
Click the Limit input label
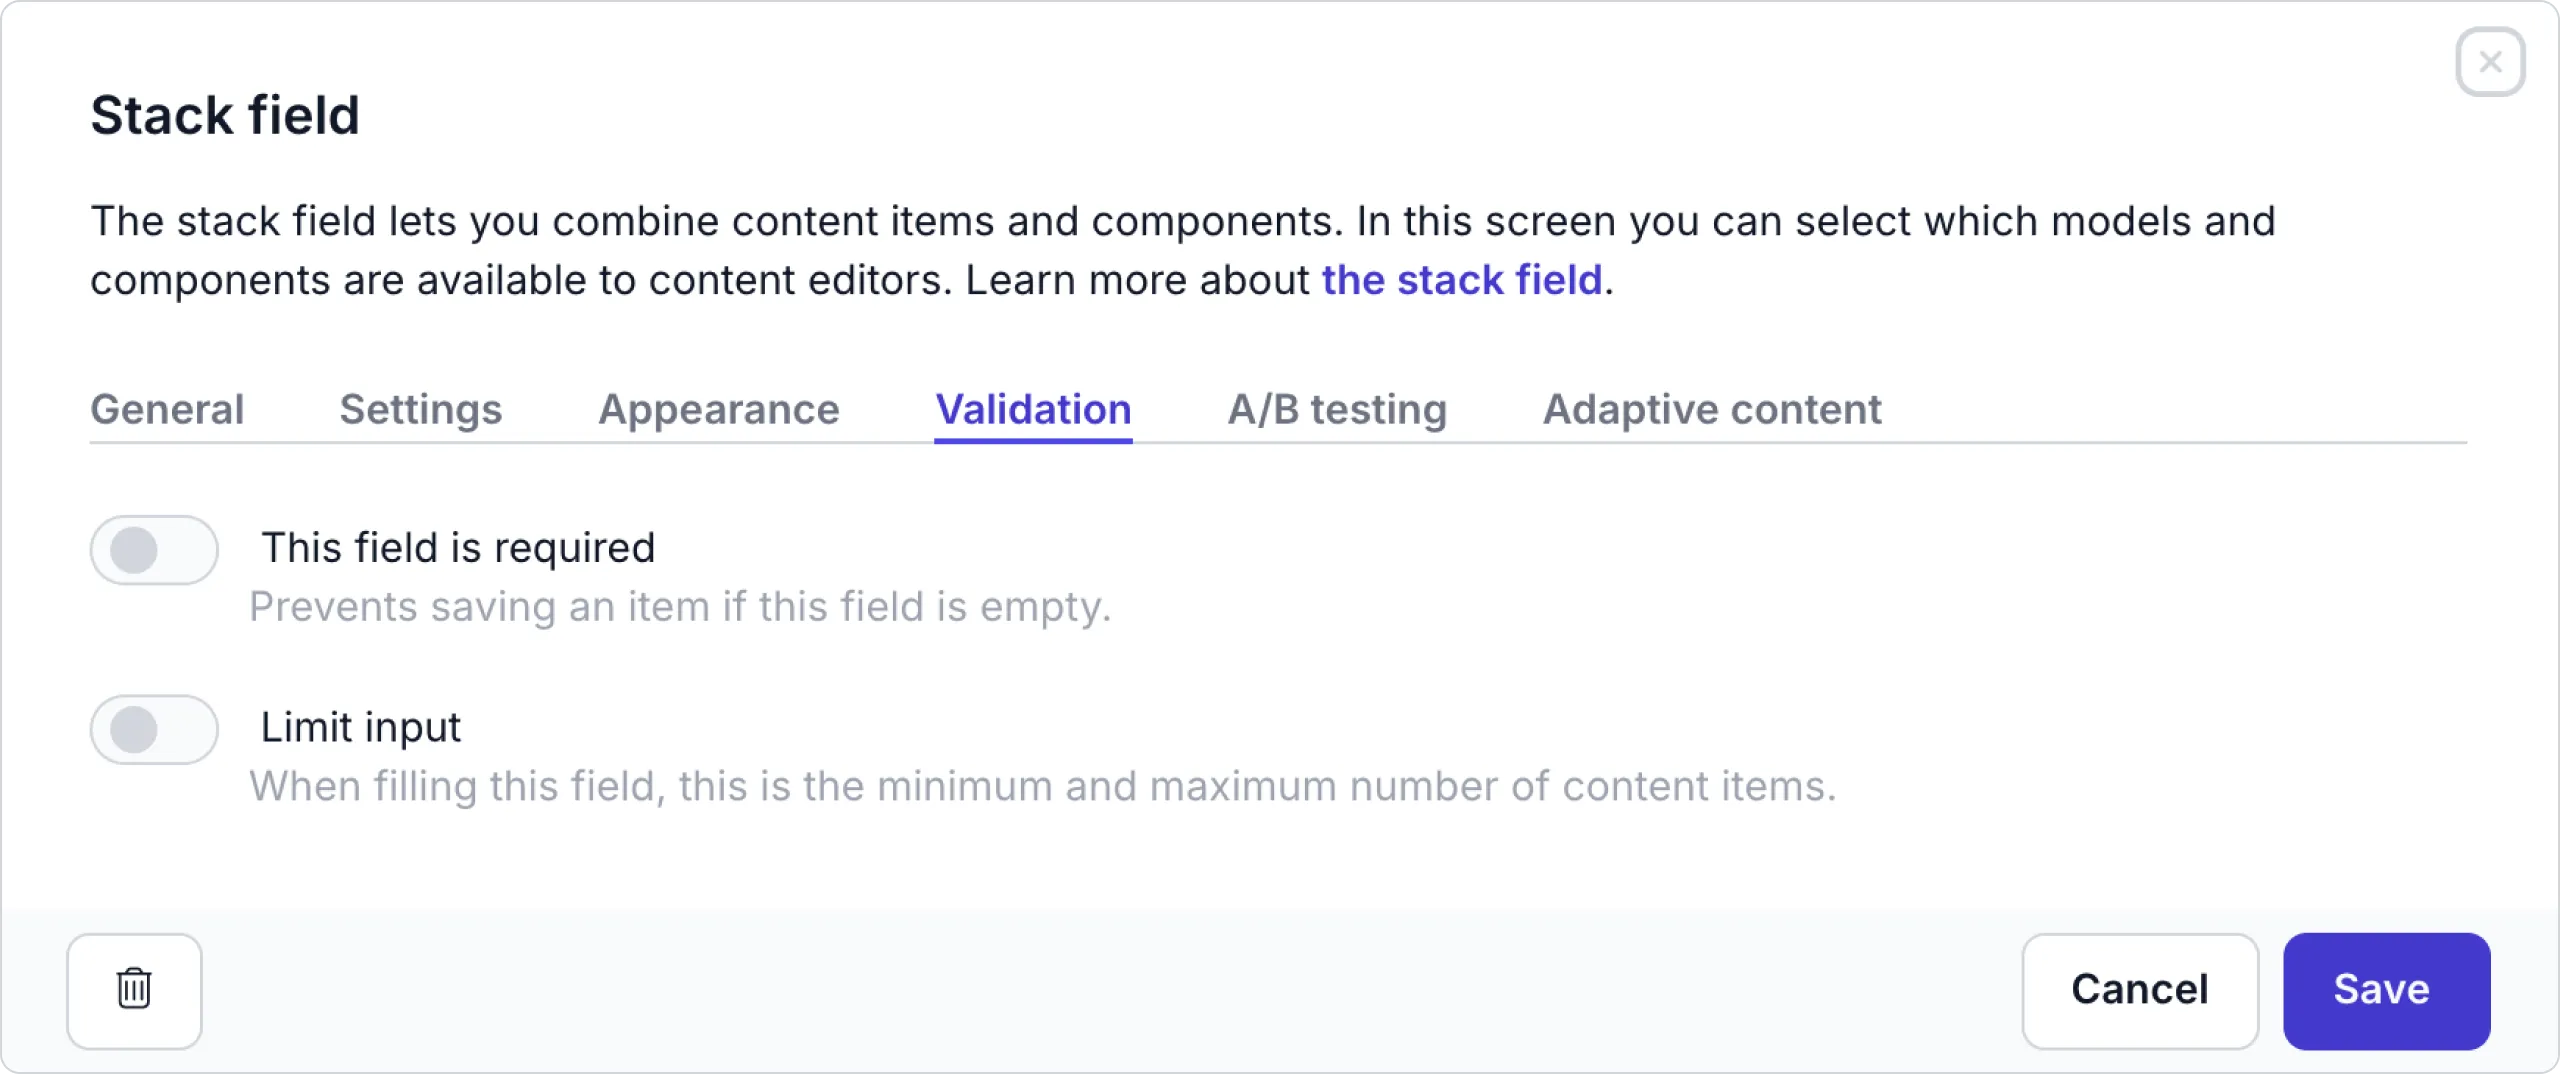[361, 727]
